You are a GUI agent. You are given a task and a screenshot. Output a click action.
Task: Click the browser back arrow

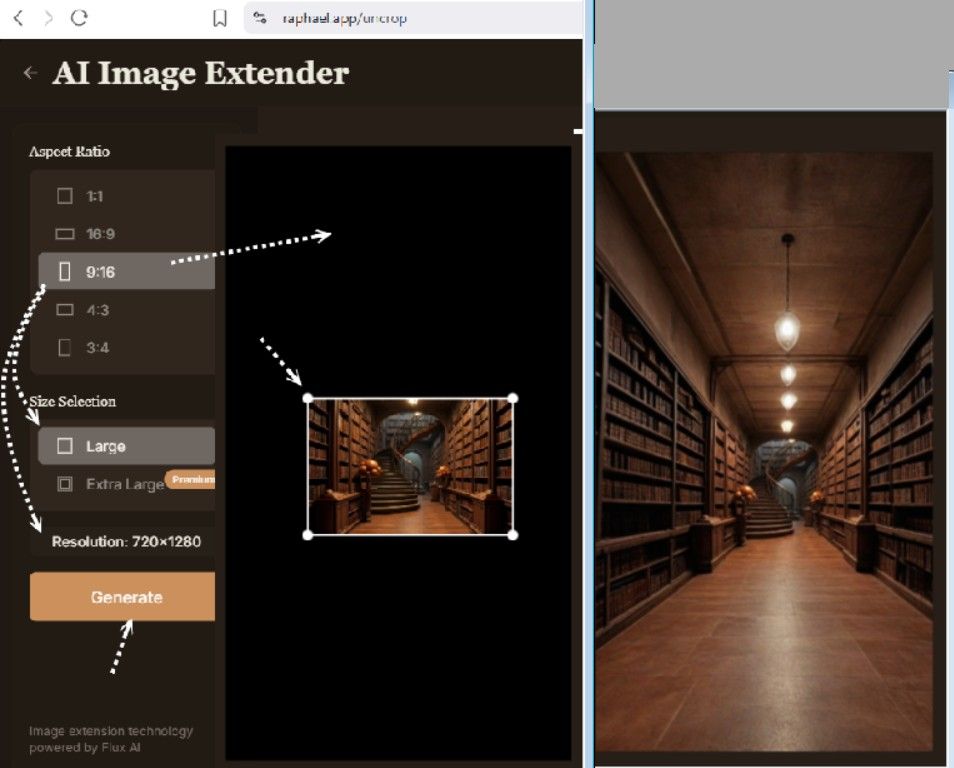click(x=18, y=18)
